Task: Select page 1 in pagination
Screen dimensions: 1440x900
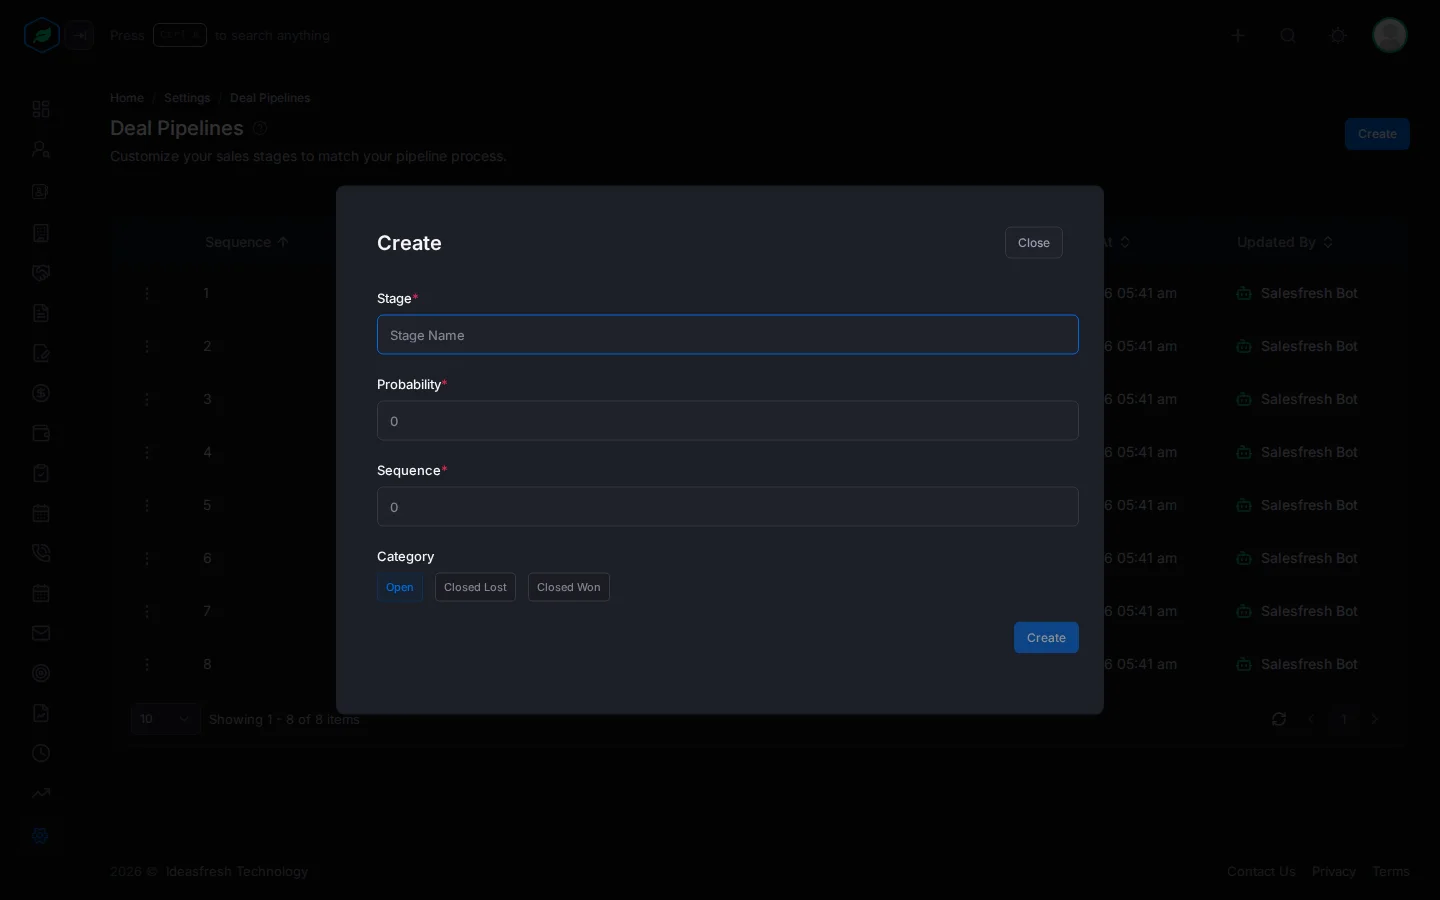Action: point(1344,719)
